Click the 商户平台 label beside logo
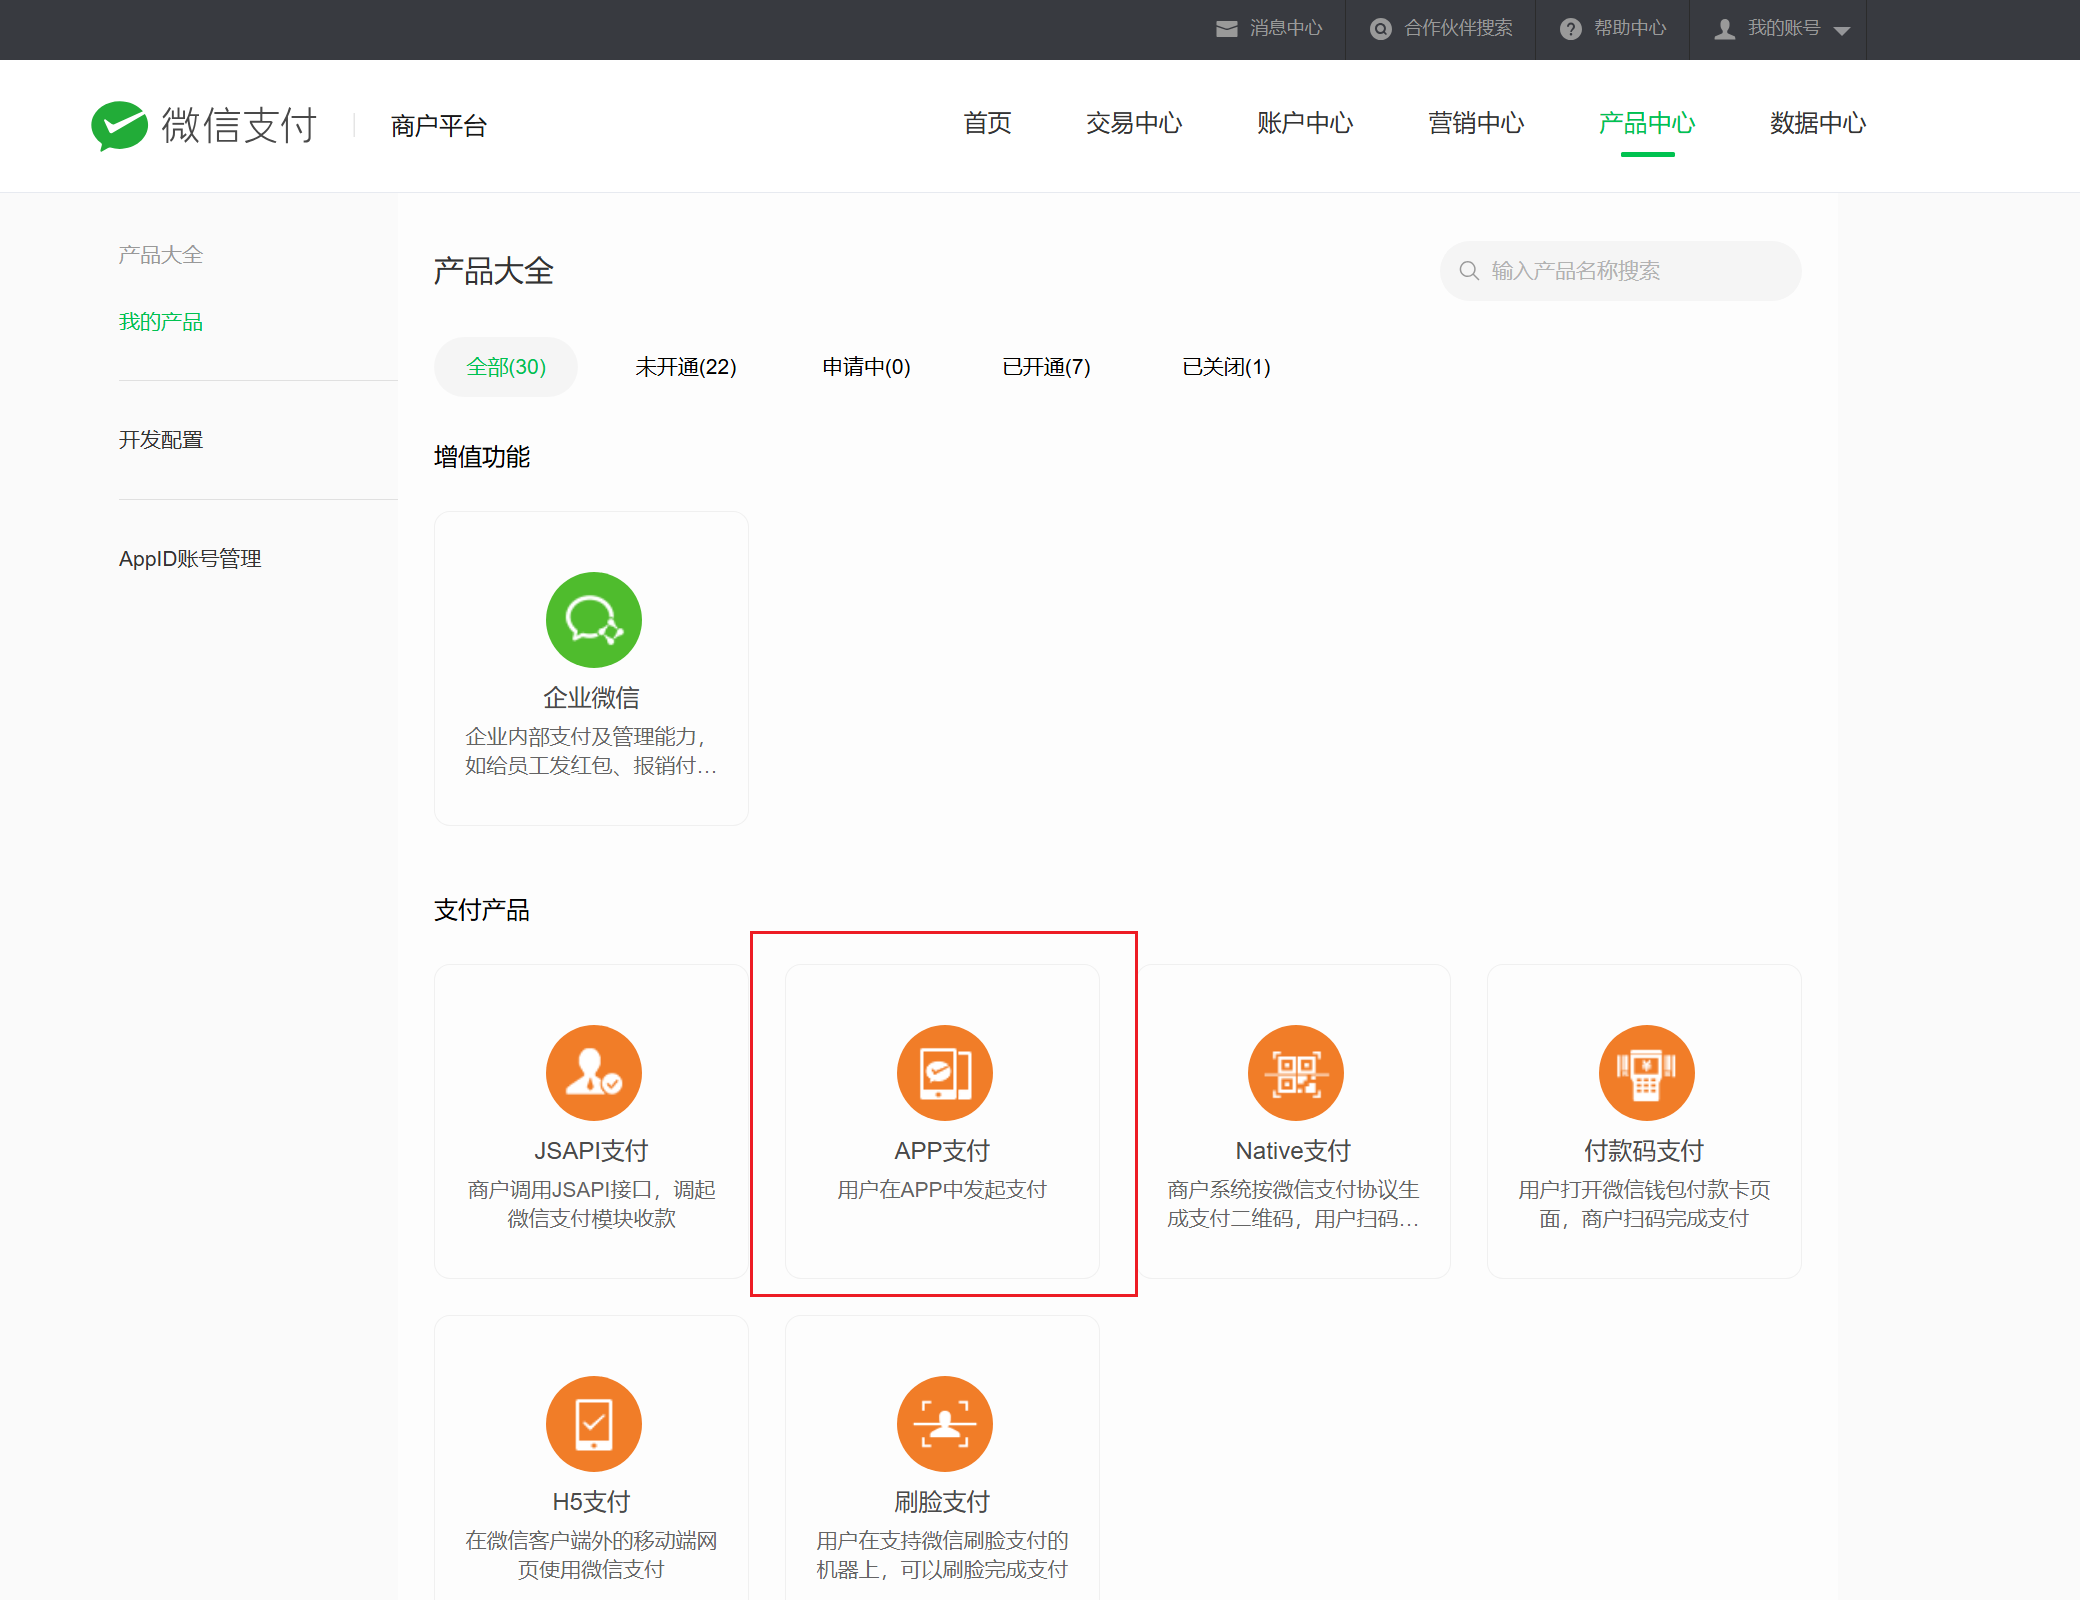The width and height of the screenshot is (2080, 1600). (x=439, y=126)
